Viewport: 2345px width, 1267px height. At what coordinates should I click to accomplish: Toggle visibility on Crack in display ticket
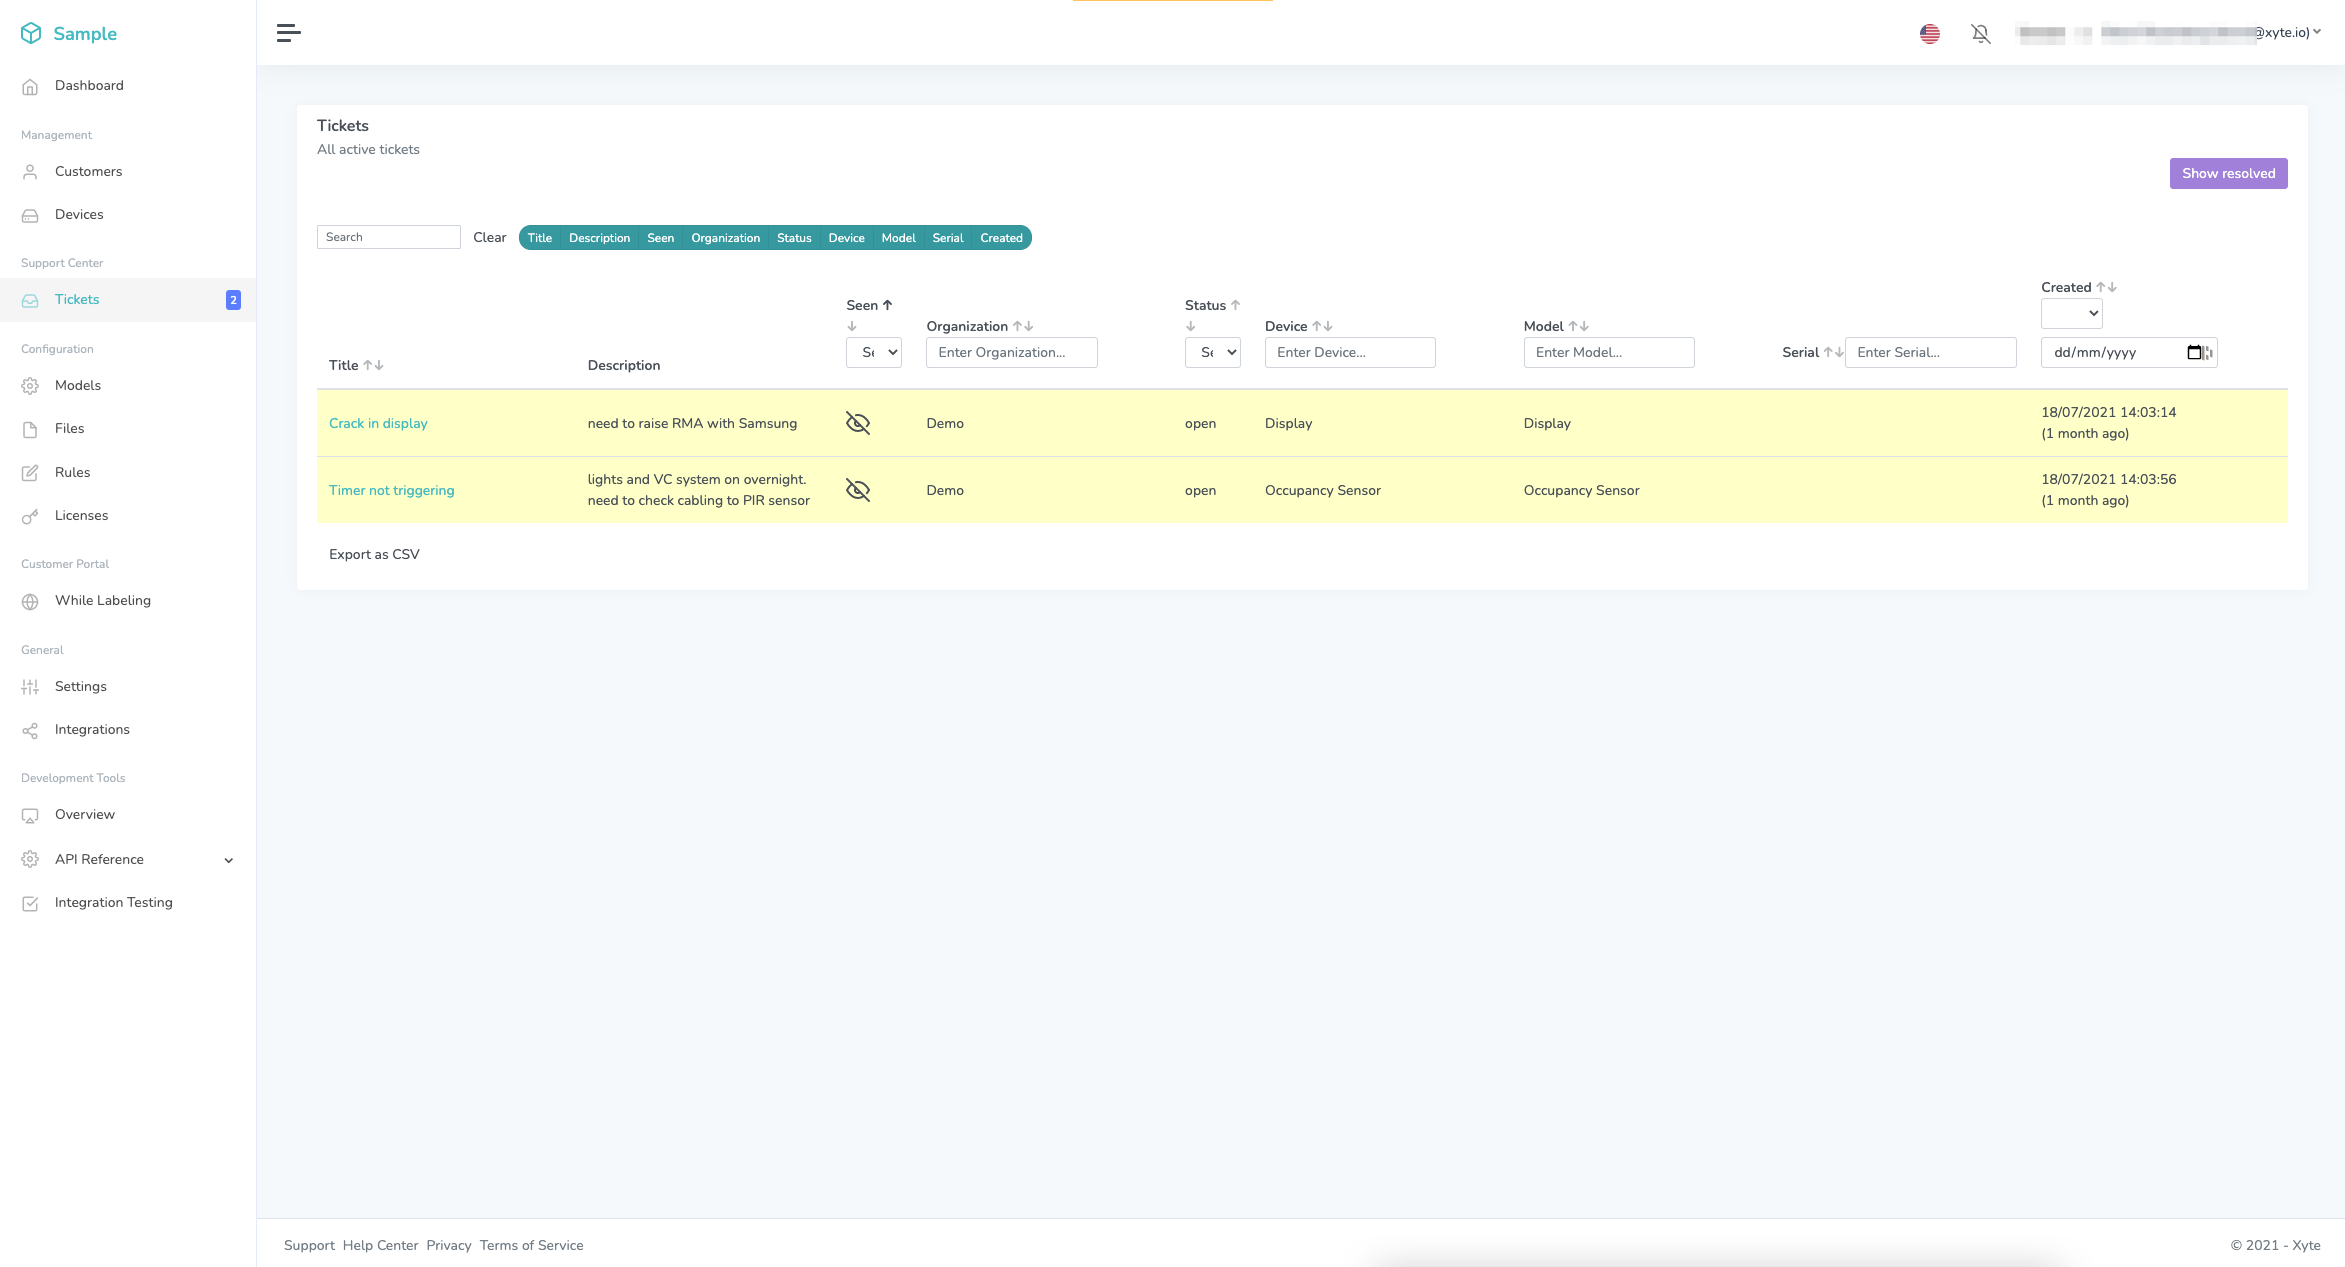coord(858,423)
